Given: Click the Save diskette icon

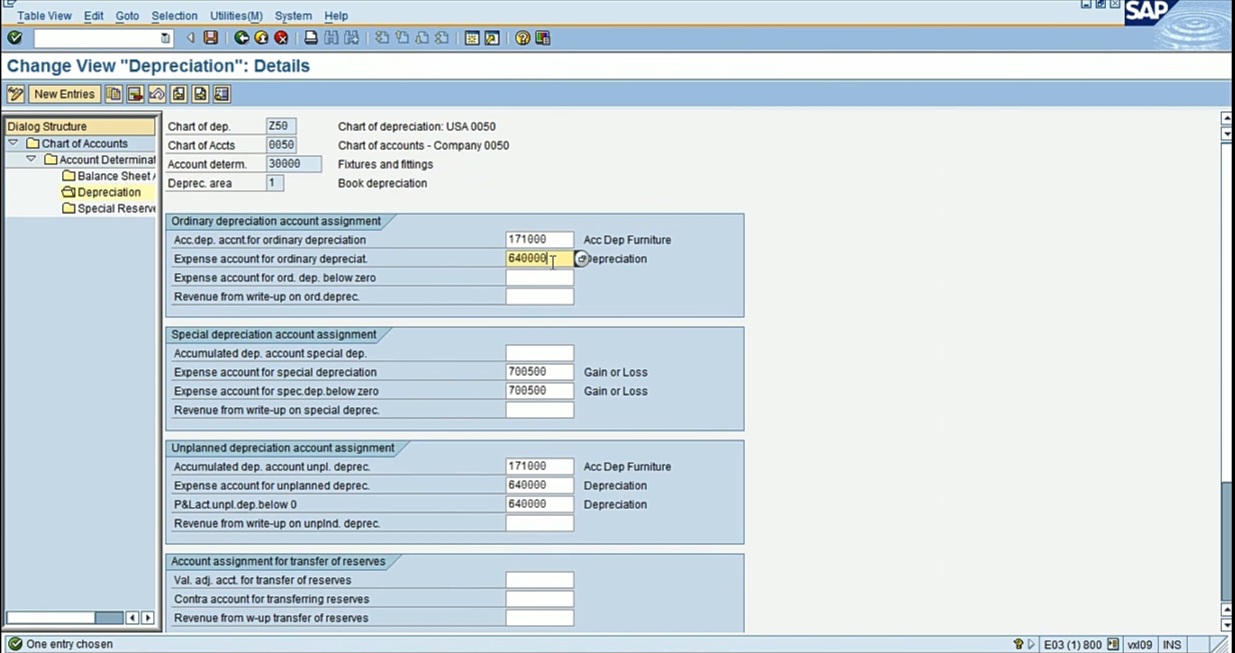Looking at the screenshot, I should pyautogui.click(x=210, y=38).
